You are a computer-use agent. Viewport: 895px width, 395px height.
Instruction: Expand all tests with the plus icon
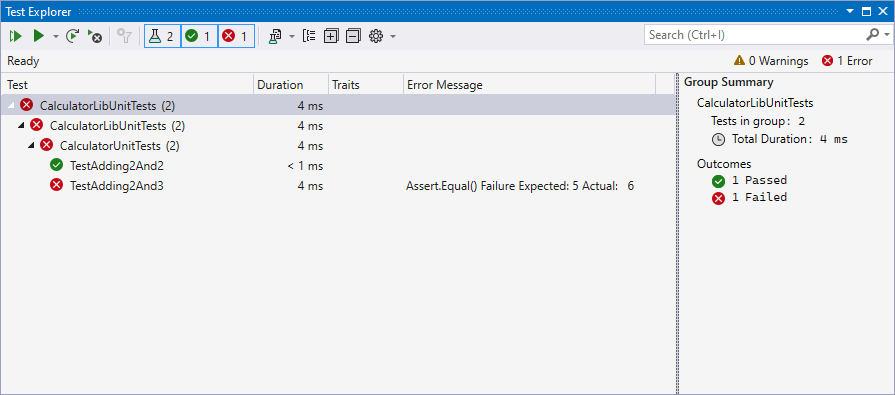click(331, 36)
